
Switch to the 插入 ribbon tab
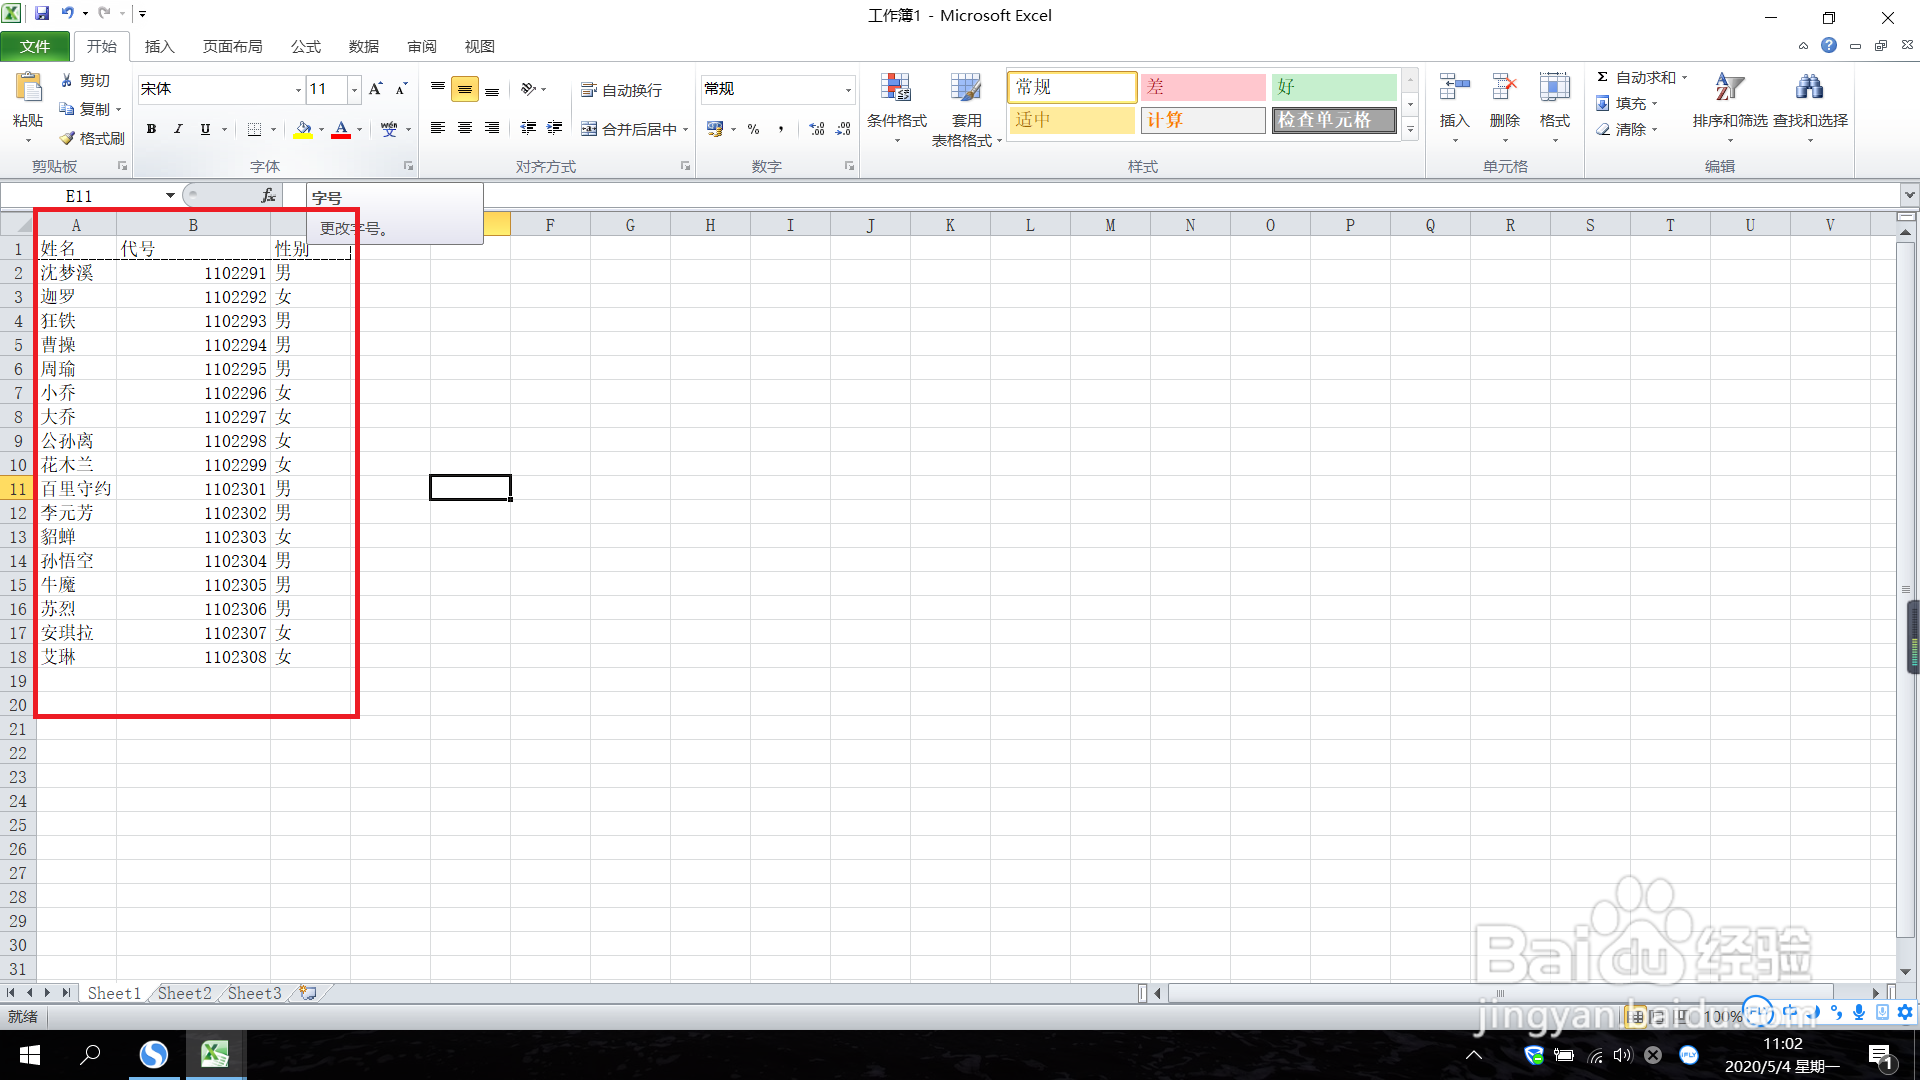coord(159,46)
